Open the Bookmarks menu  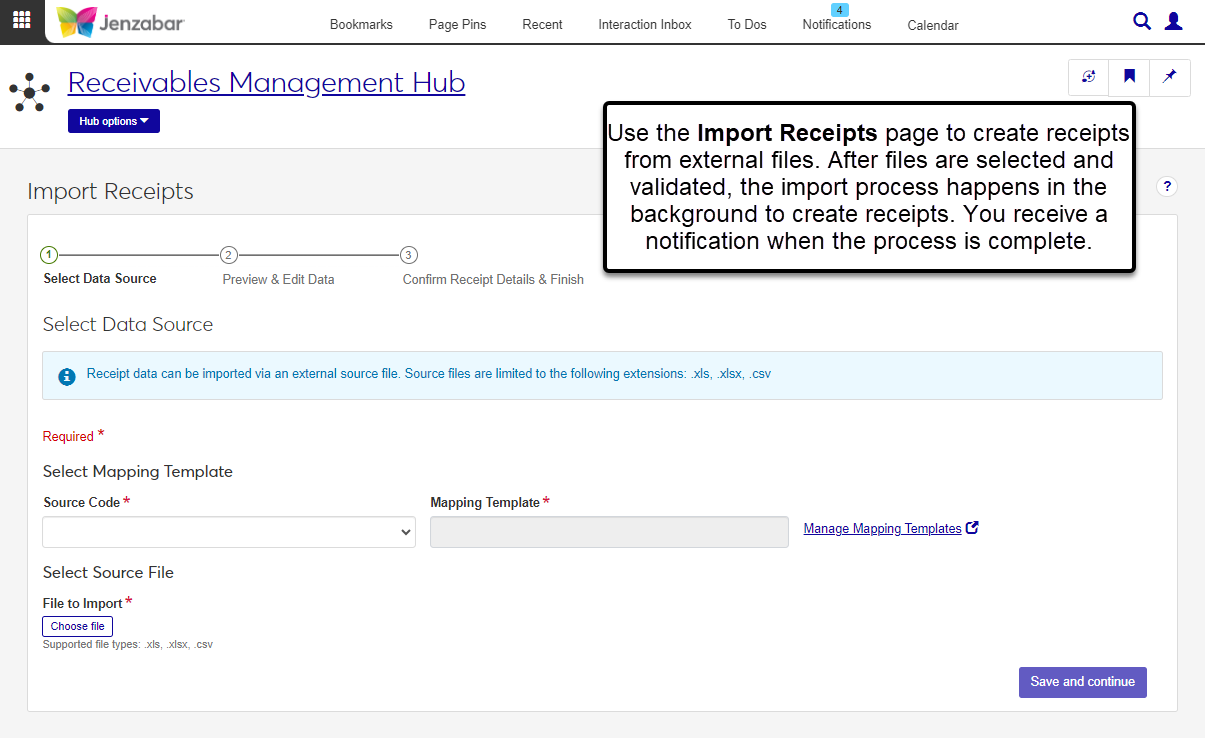click(361, 25)
